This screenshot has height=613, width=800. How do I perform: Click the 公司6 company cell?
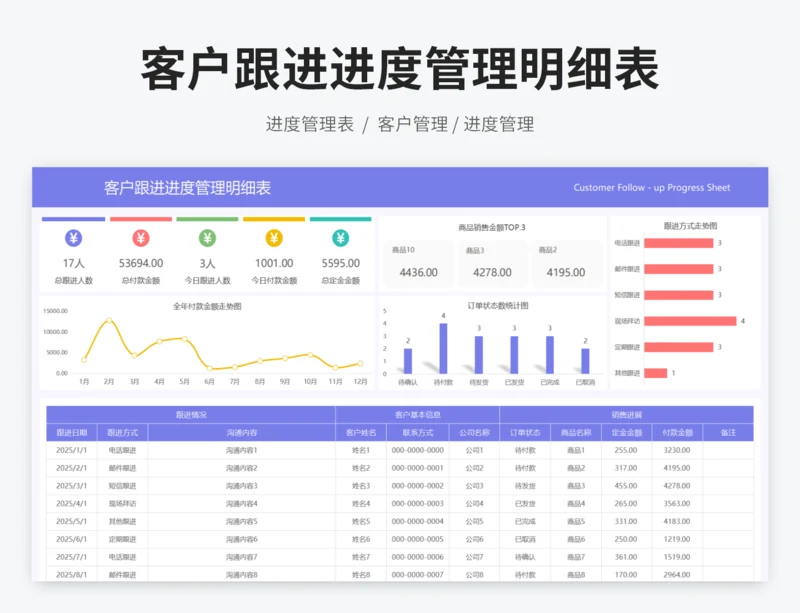click(474, 540)
